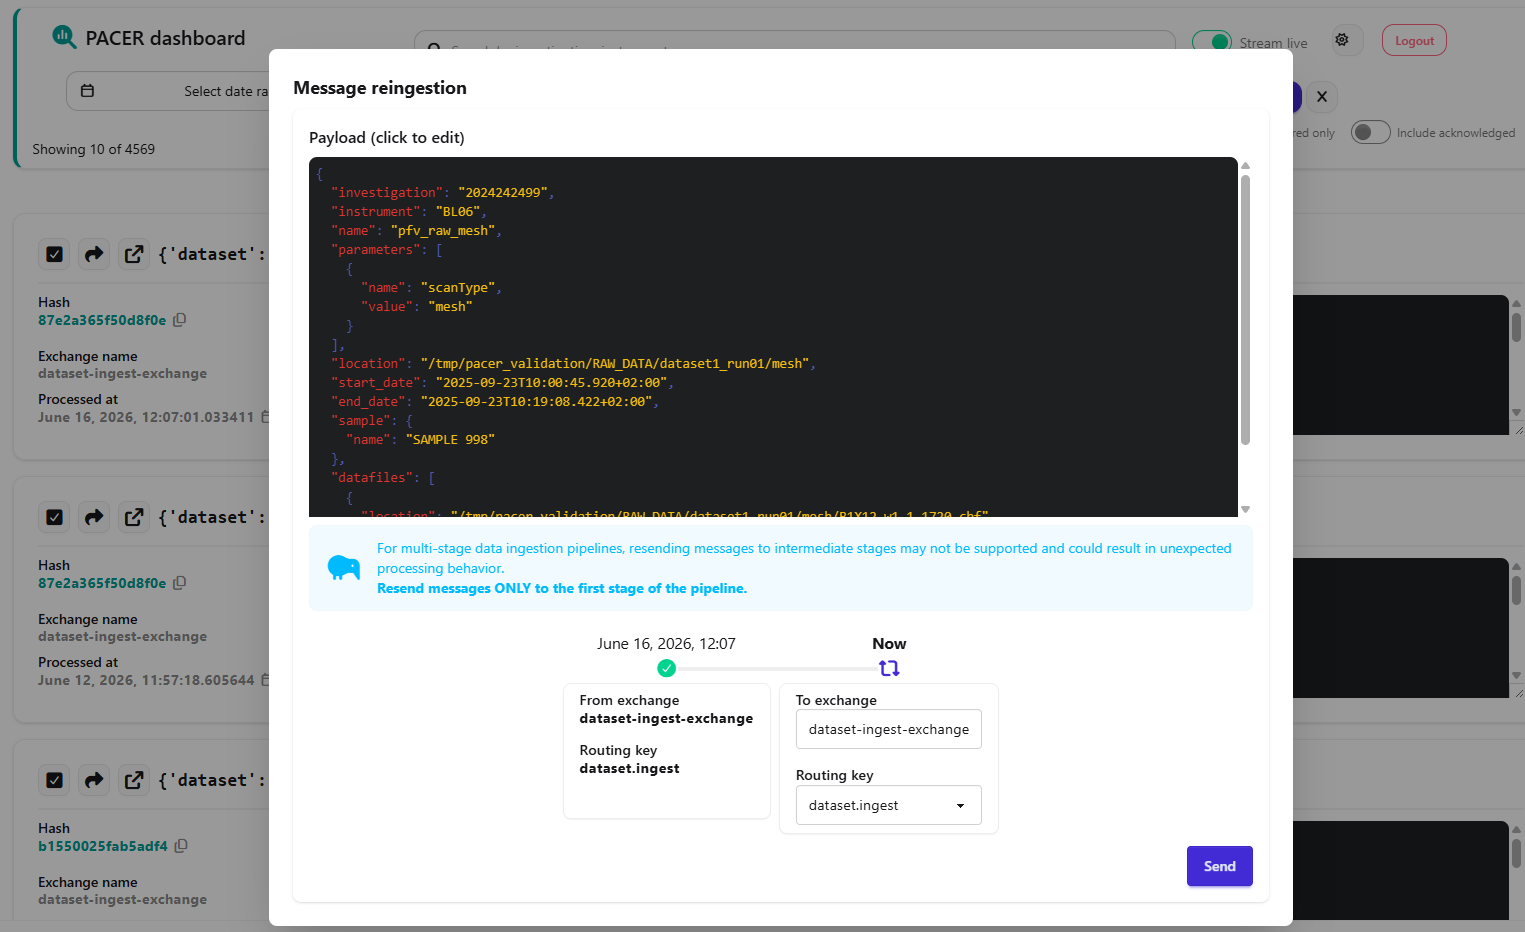Click From routing key value dataset.ingest

click(630, 768)
